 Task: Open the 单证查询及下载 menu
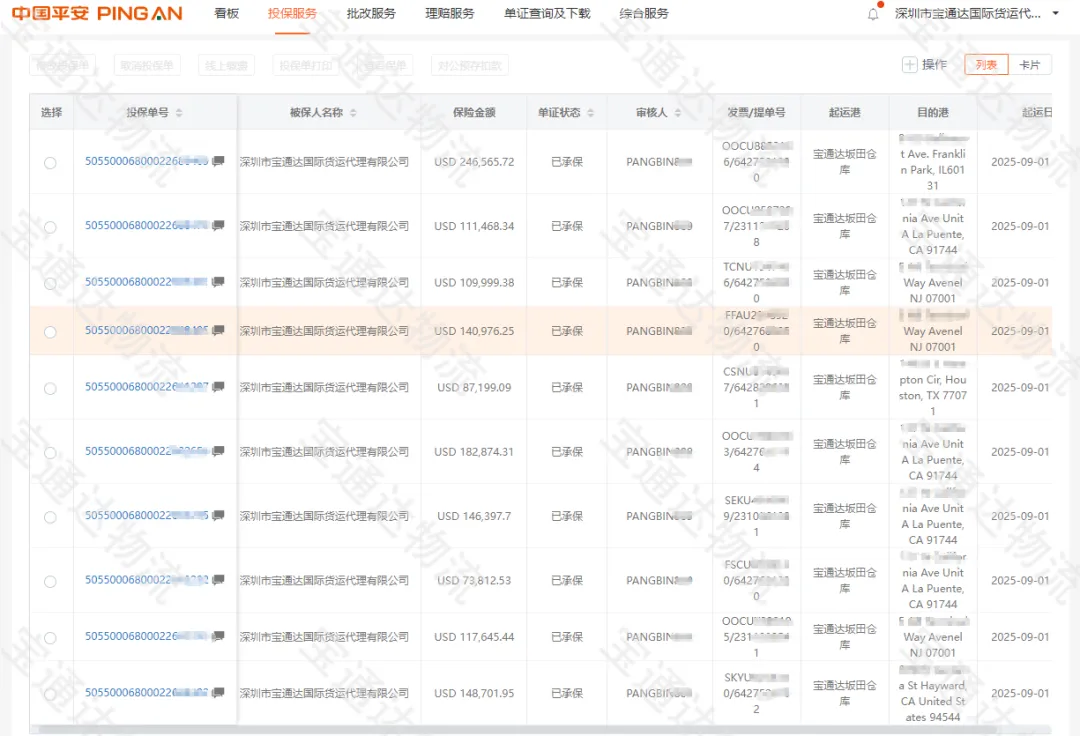(546, 15)
